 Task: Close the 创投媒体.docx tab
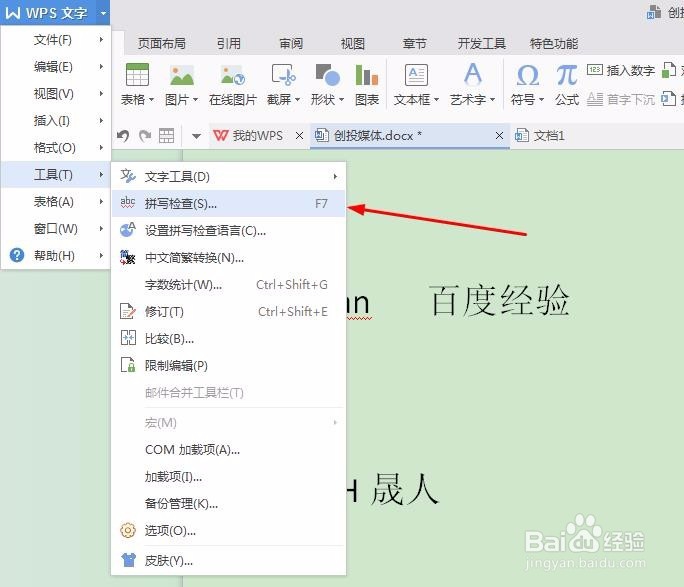coord(499,136)
